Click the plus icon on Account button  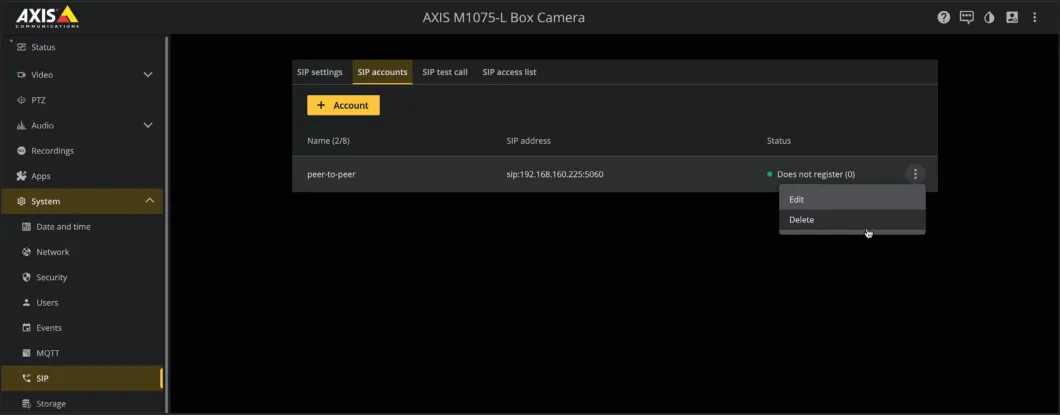(321, 105)
